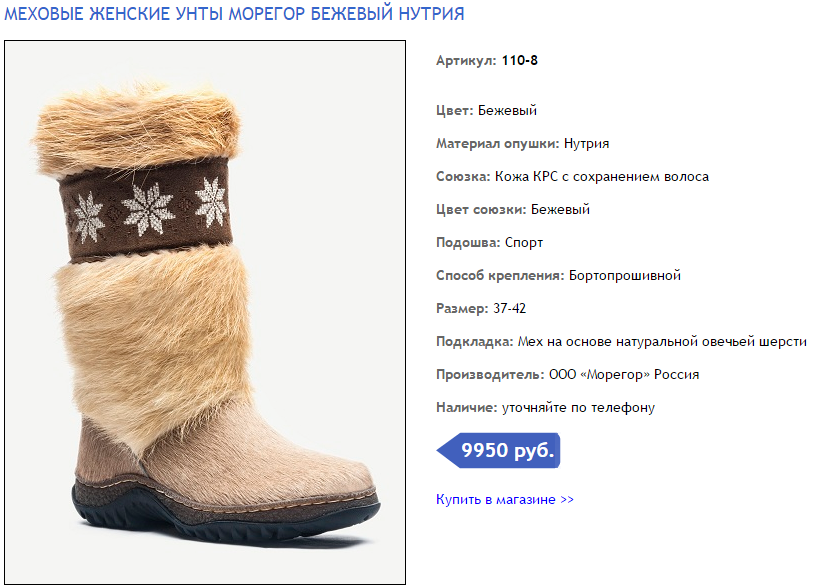The width and height of the screenshot is (831, 587).
Task: Click the 'Подошва: Спорт' line
Action: (x=489, y=243)
